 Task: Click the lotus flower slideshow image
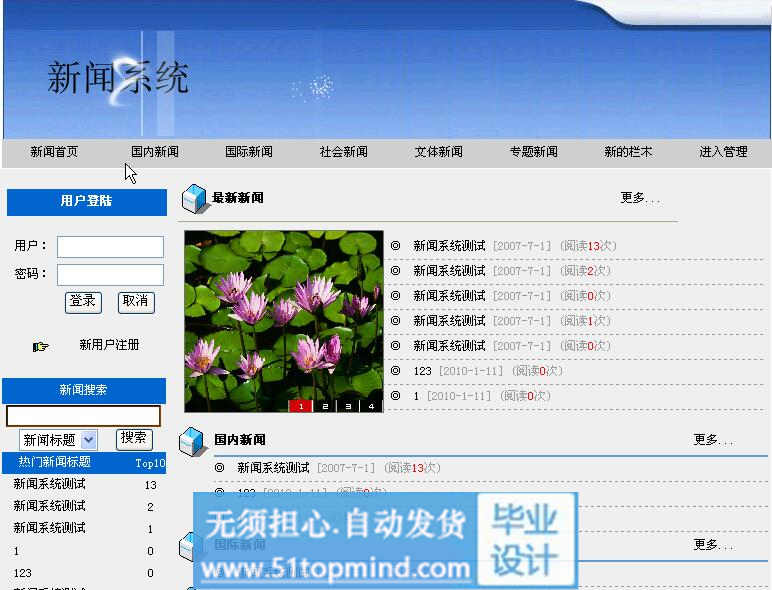point(284,321)
